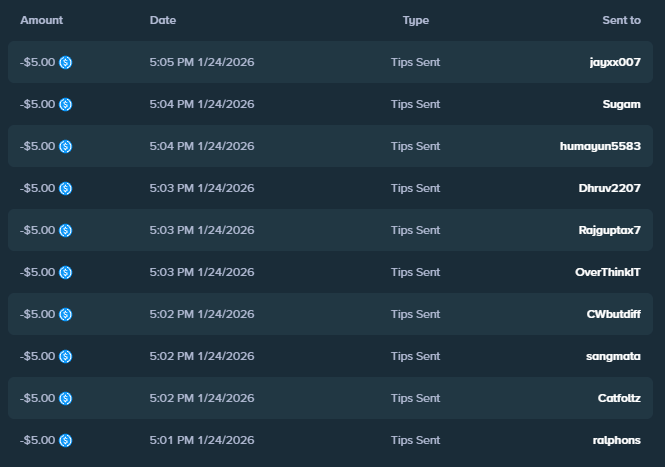This screenshot has height=467, width=665.
Task: Click -$5.00 amount in Rajguptax7 row
Action: [38, 230]
